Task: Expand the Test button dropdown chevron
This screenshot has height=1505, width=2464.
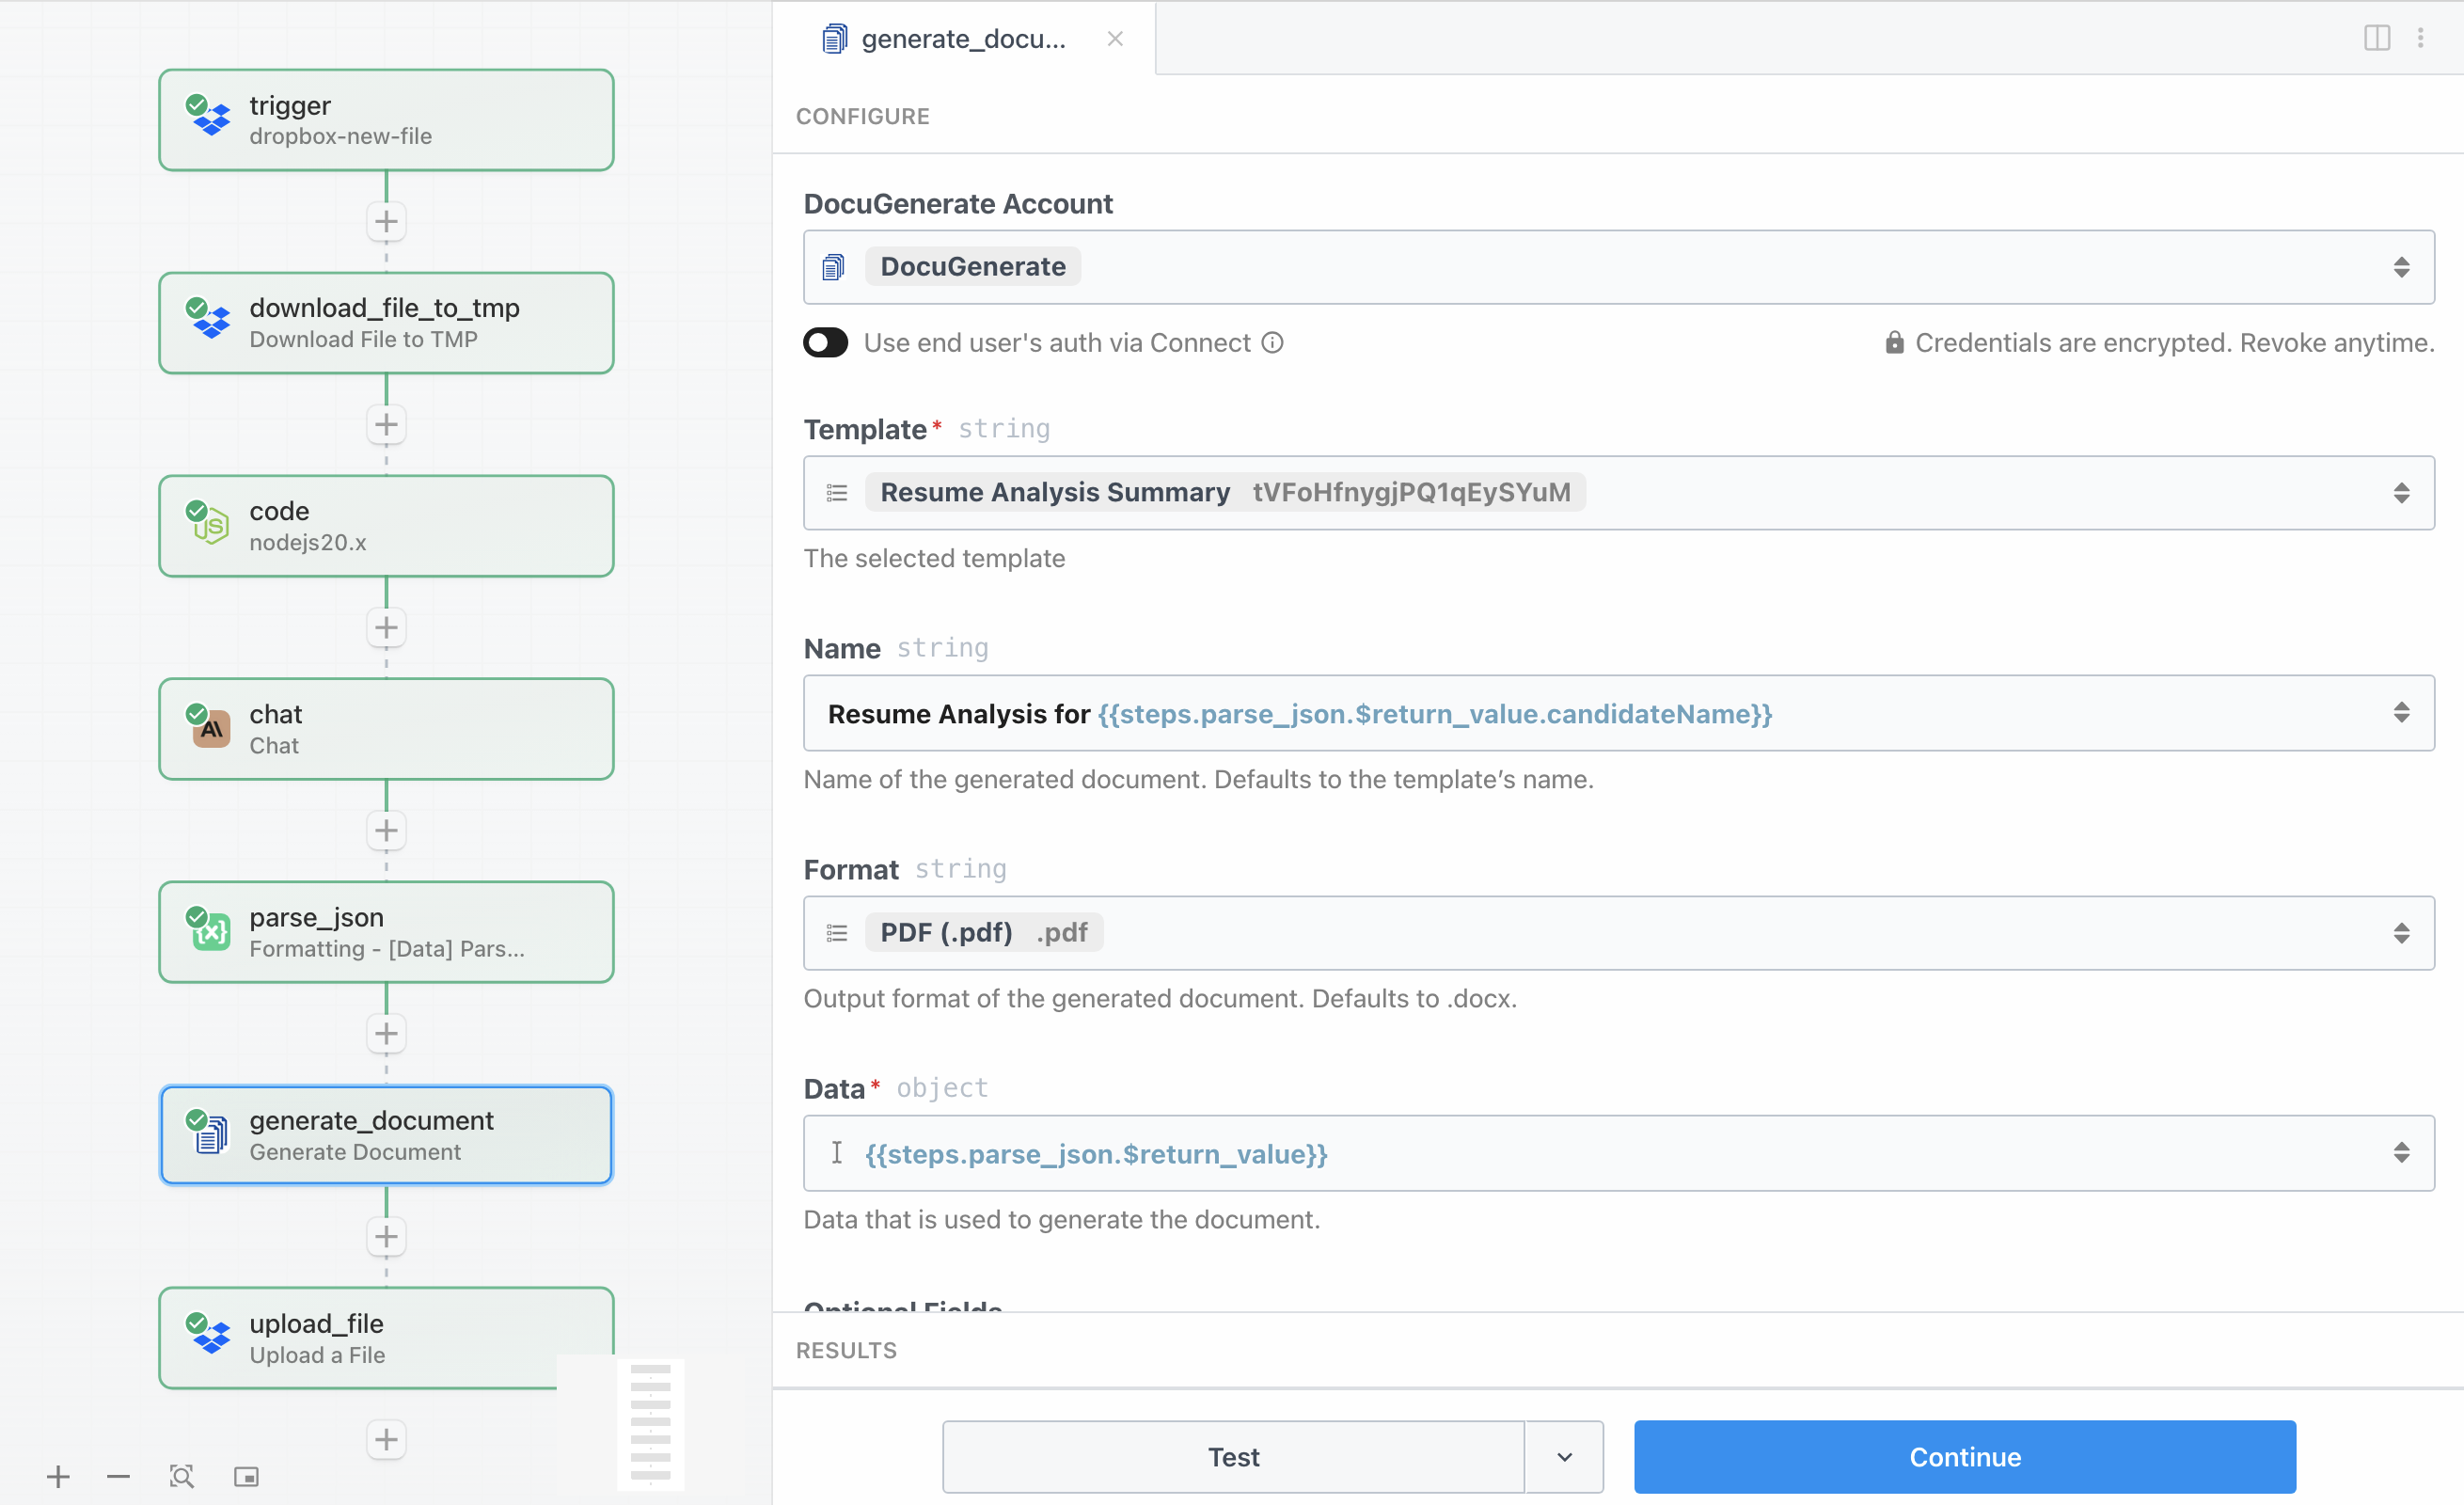Action: (1564, 1457)
